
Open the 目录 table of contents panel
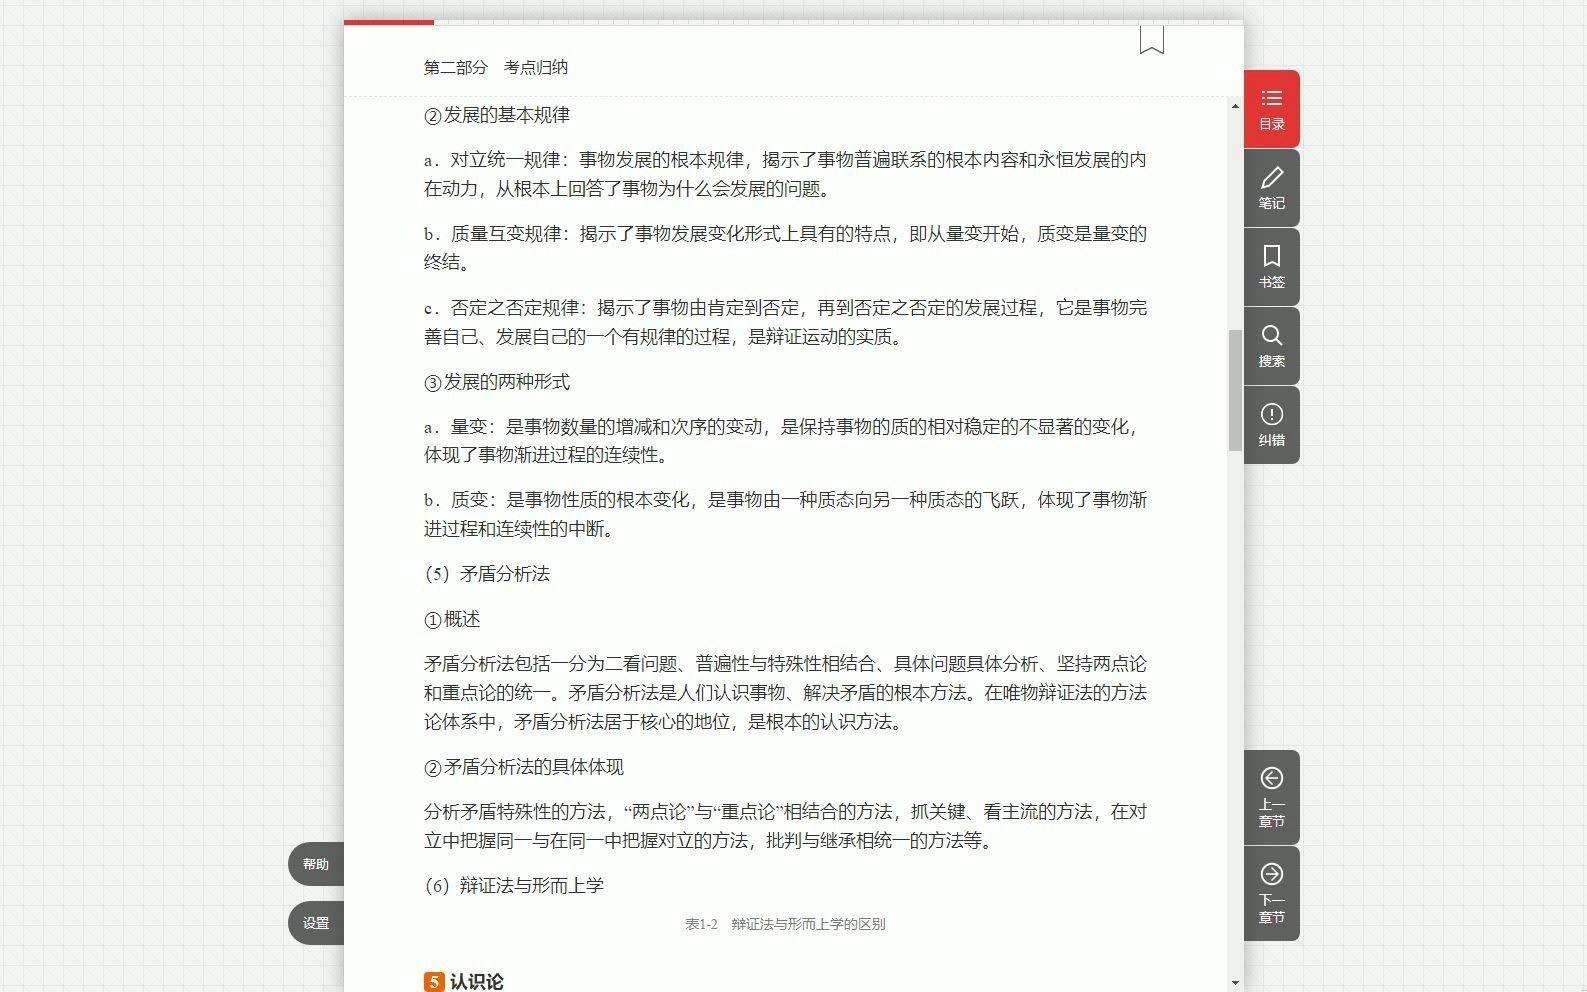pyautogui.click(x=1271, y=109)
